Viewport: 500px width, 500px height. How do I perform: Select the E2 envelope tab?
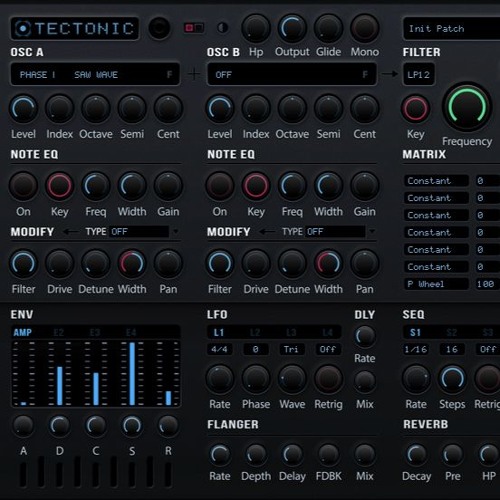click(x=59, y=332)
